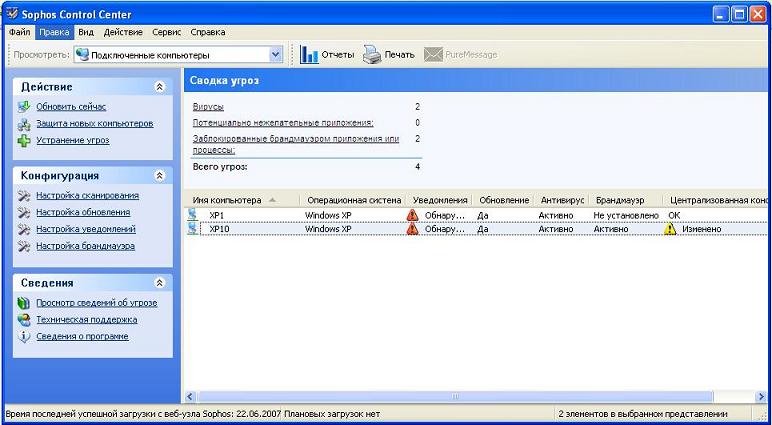Click the Sophos Control Center title bar icon
The height and width of the screenshot is (425, 772).
[12, 13]
